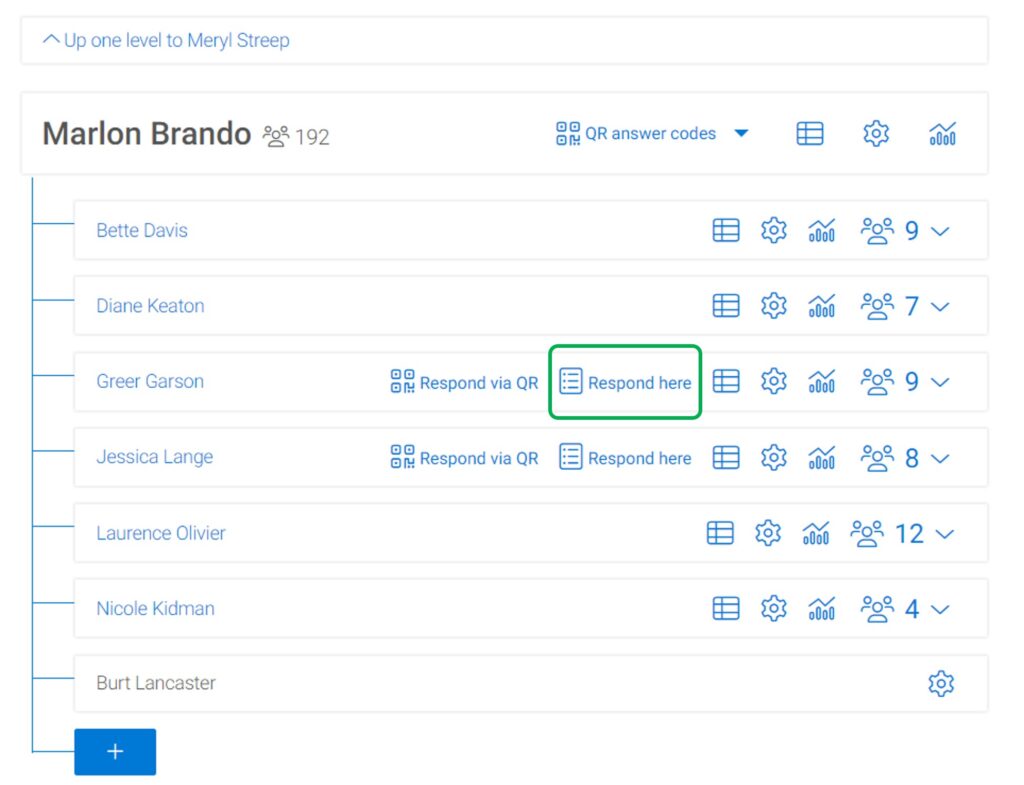Click Respond via QR for Jessica Lange
Viewport: 1024px width, 785px height.
pos(464,458)
